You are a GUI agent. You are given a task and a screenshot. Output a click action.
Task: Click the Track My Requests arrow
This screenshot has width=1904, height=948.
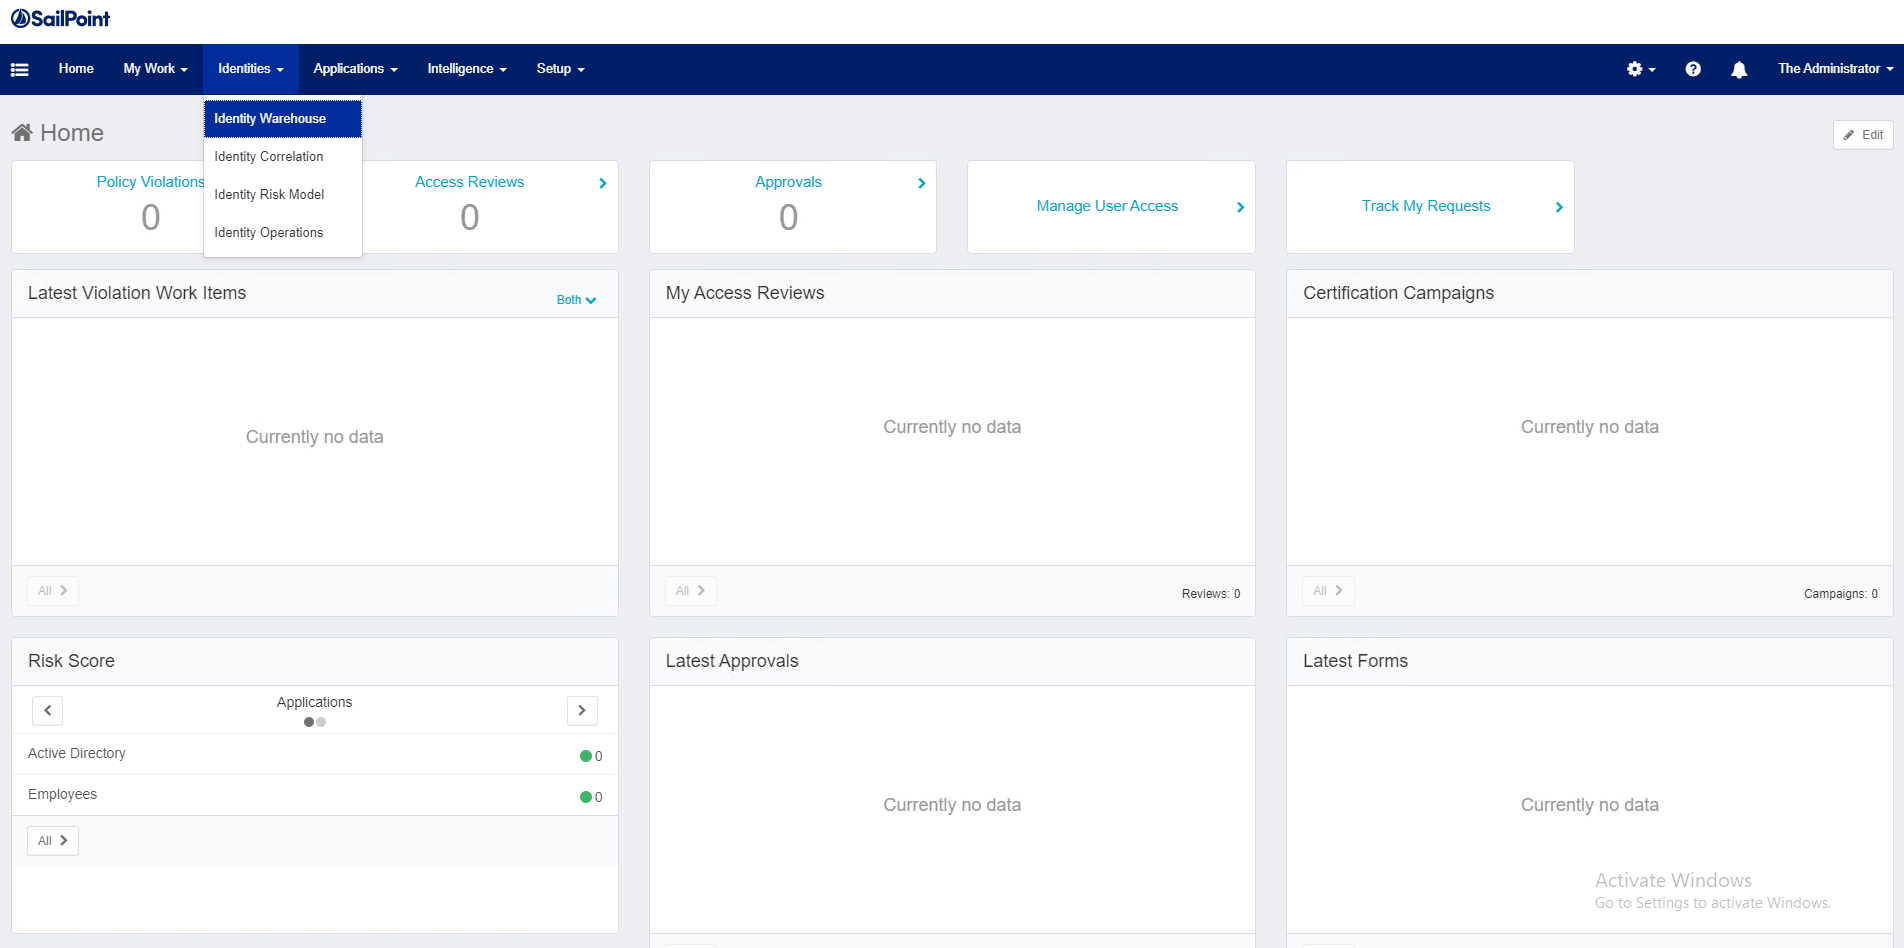point(1559,207)
